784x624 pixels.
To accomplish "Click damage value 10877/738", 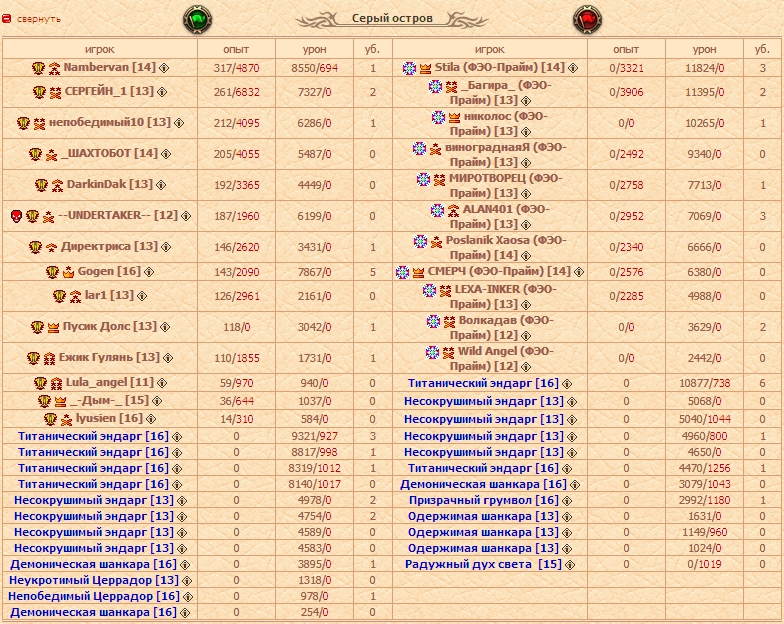I will click(704, 384).
